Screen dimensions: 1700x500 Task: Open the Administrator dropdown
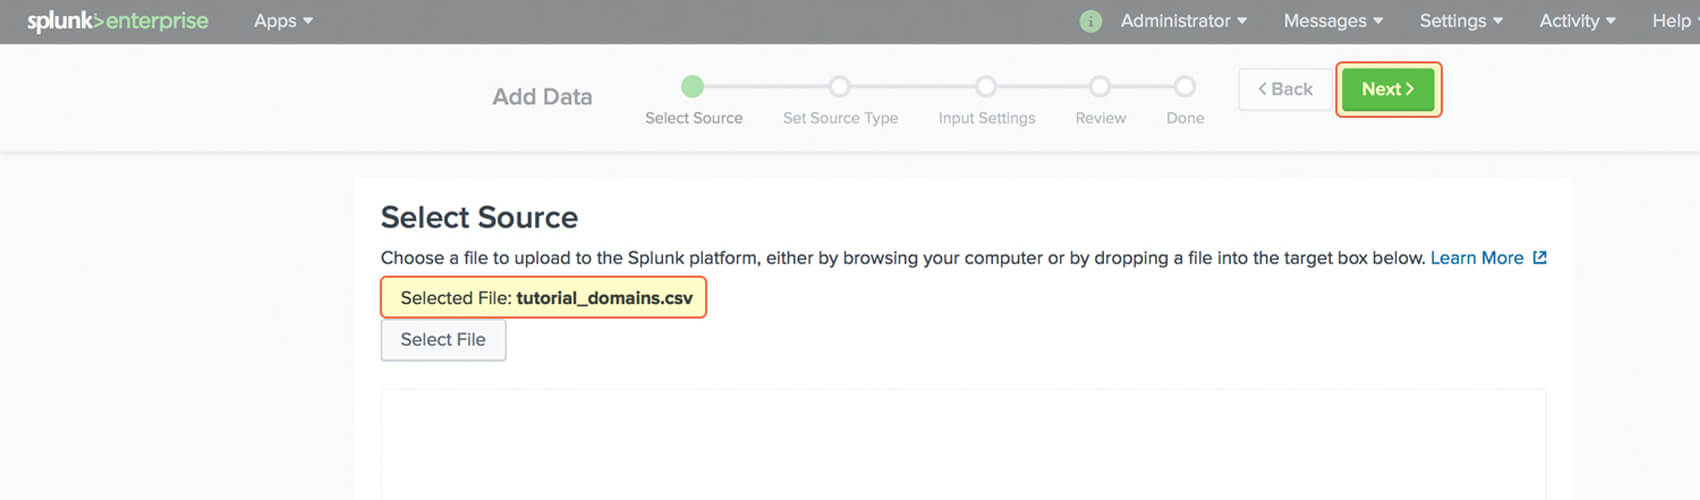coord(1184,21)
